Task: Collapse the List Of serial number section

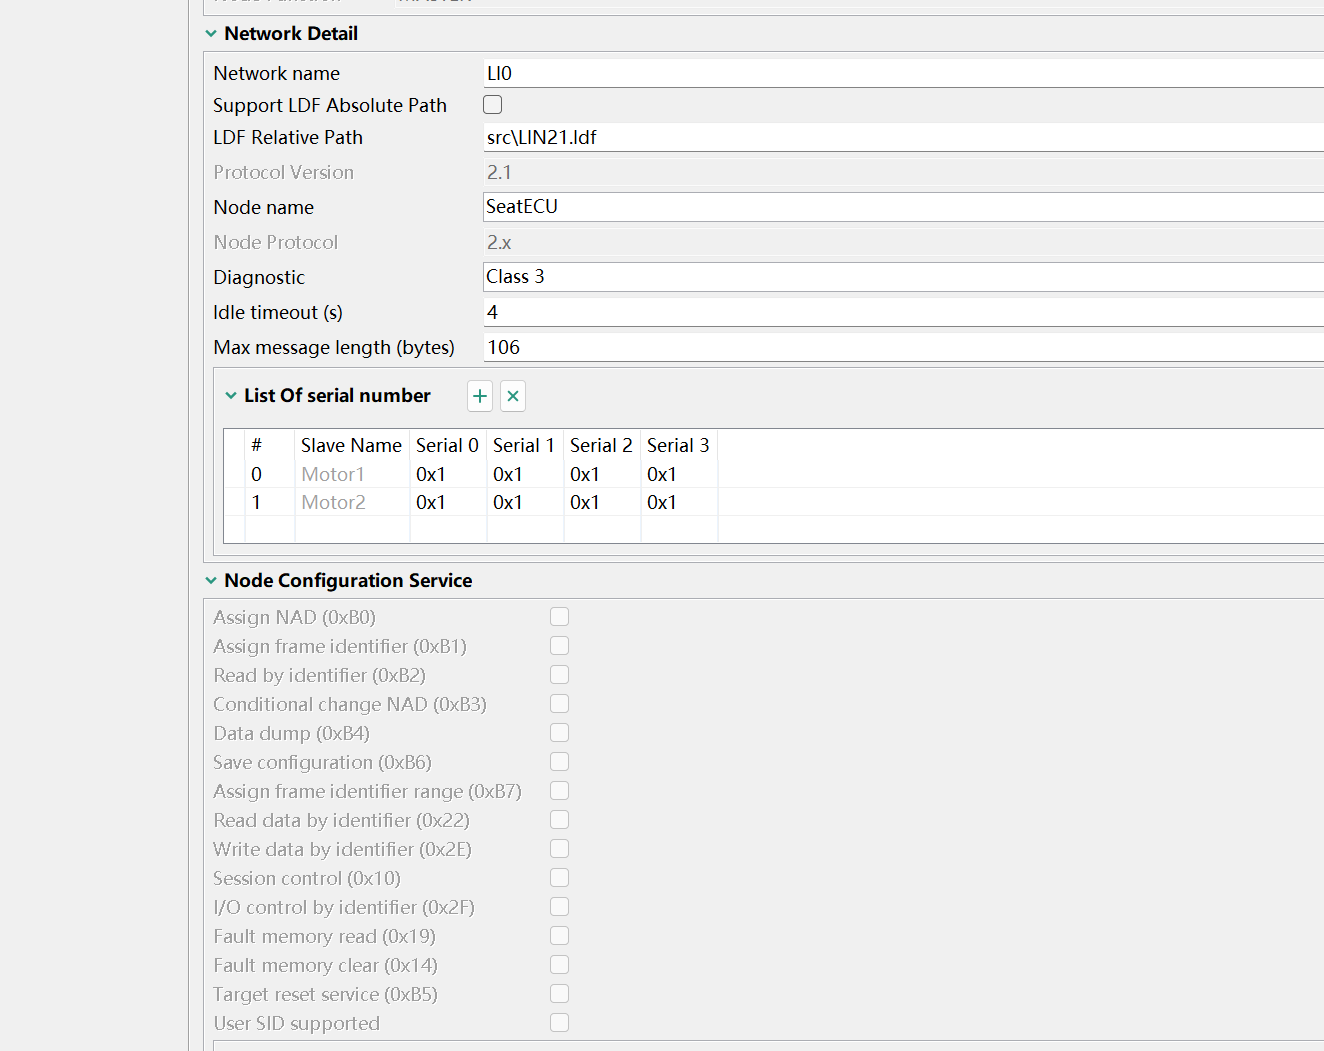Action: [x=231, y=396]
